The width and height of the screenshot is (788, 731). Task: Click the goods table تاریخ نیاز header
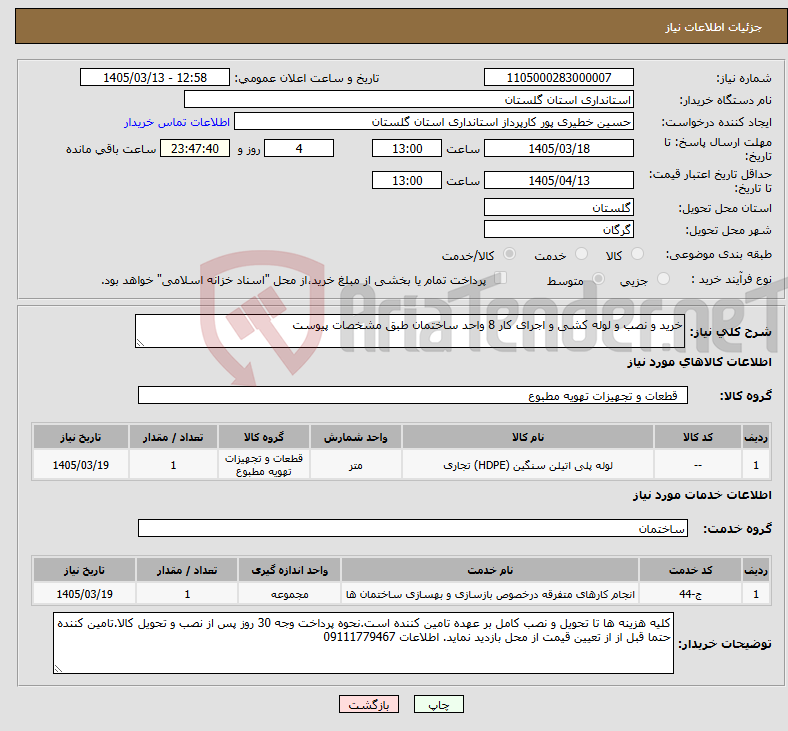click(81, 437)
